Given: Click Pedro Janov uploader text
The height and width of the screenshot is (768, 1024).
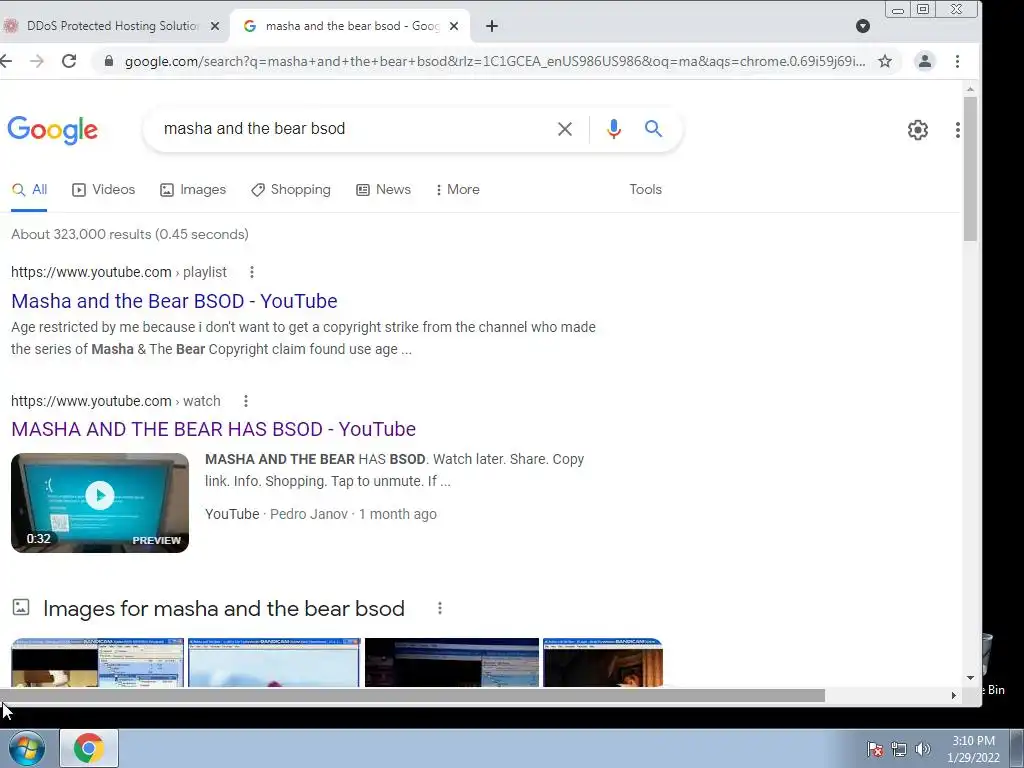Looking at the screenshot, I should click(x=309, y=515).
